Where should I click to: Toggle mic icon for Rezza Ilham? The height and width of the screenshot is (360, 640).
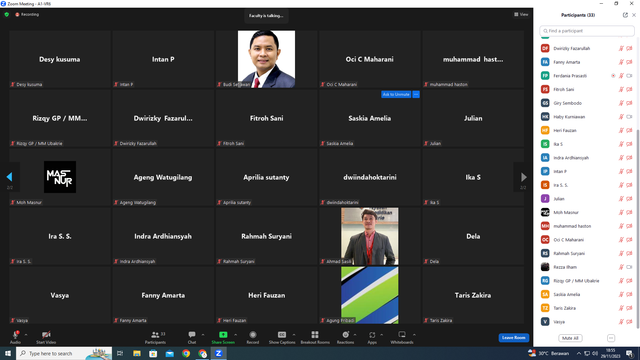pyautogui.click(x=621, y=267)
